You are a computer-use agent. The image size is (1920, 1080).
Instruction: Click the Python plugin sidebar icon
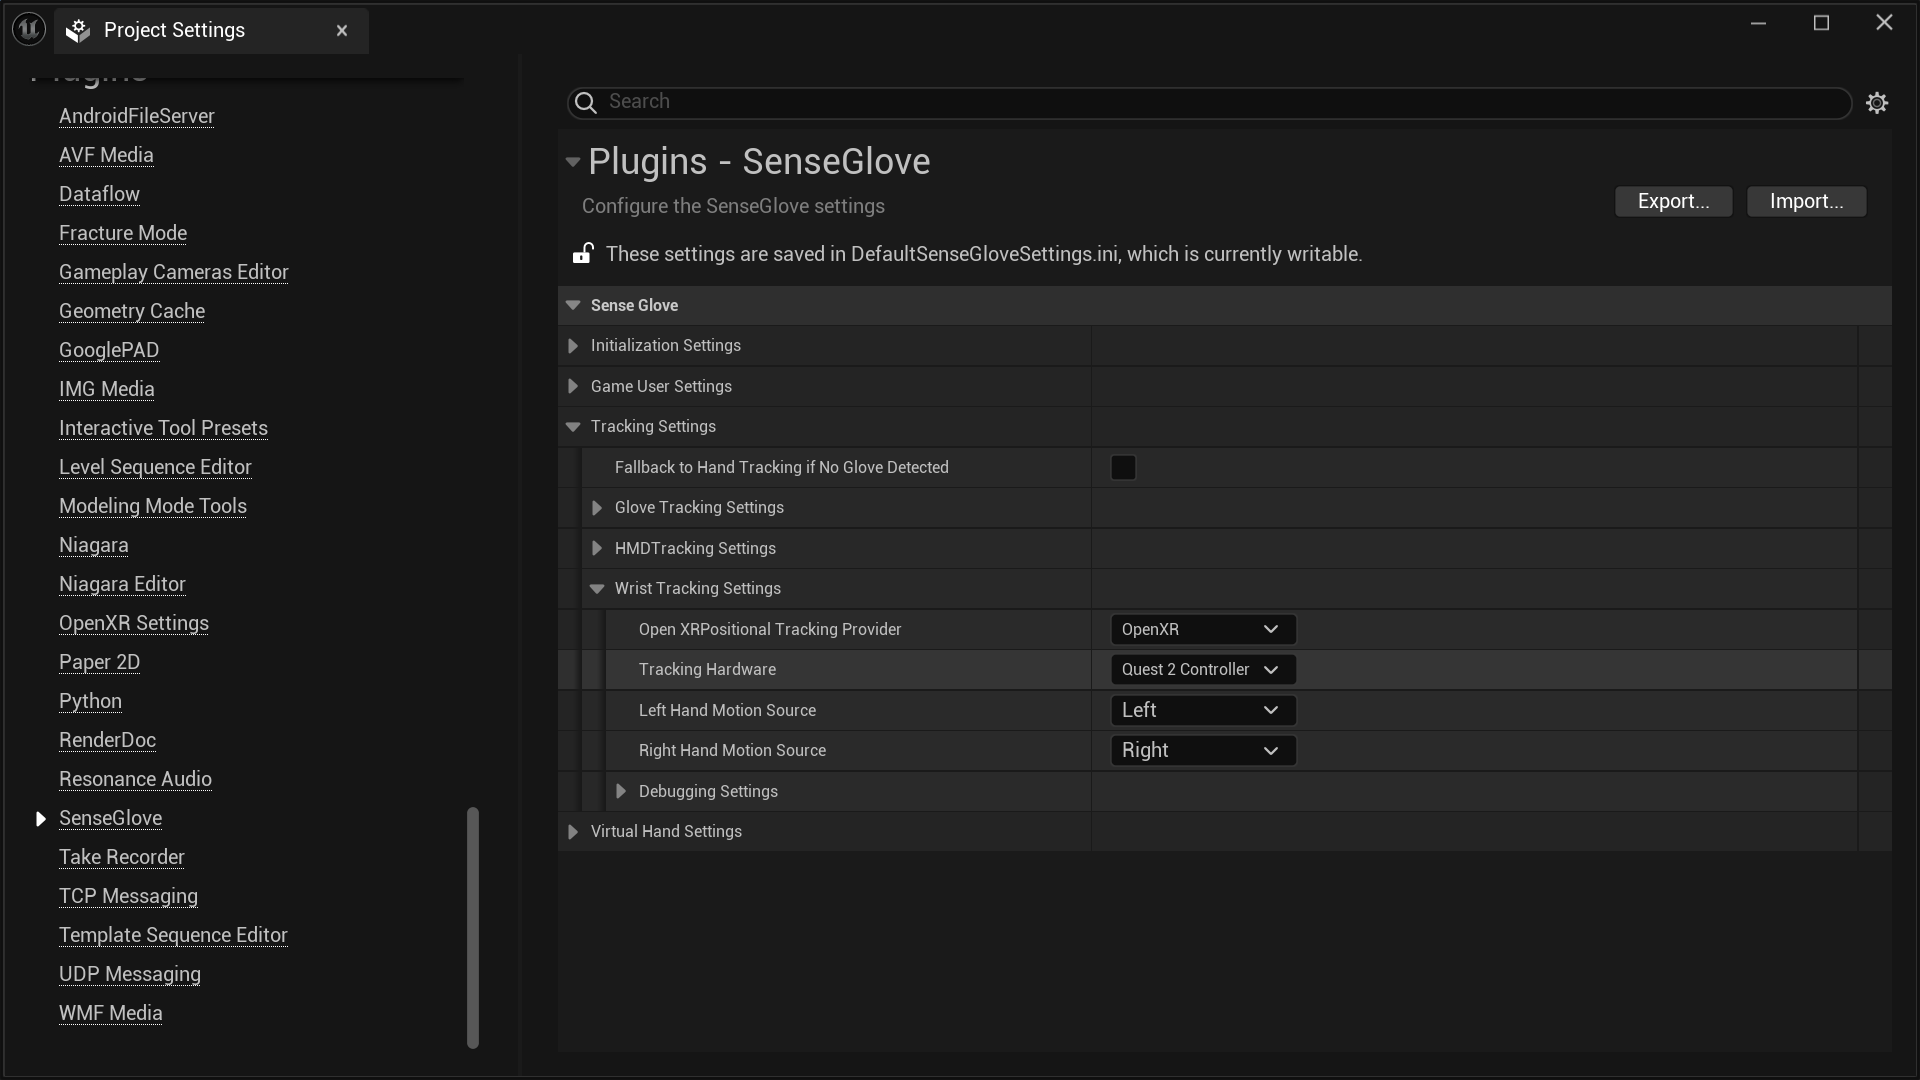click(90, 700)
